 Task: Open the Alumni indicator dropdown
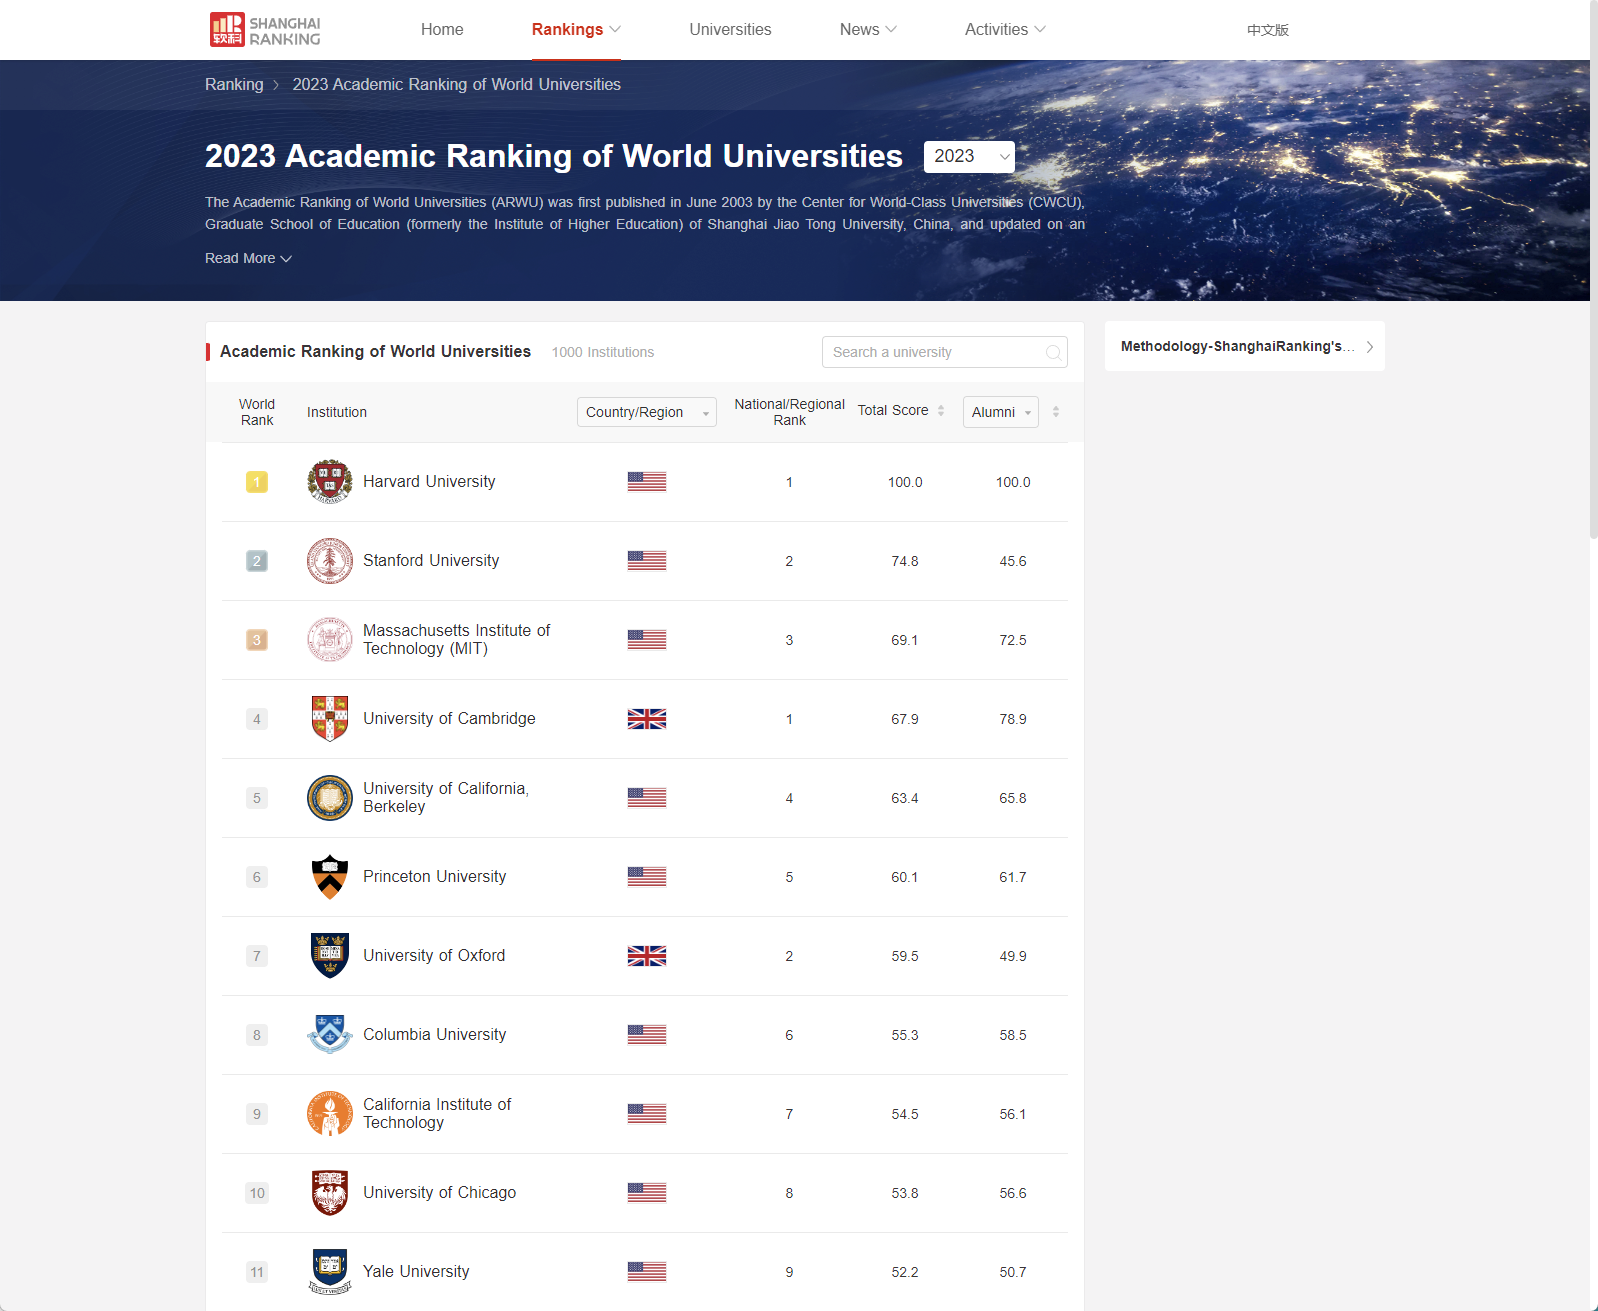(x=1000, y=412)
